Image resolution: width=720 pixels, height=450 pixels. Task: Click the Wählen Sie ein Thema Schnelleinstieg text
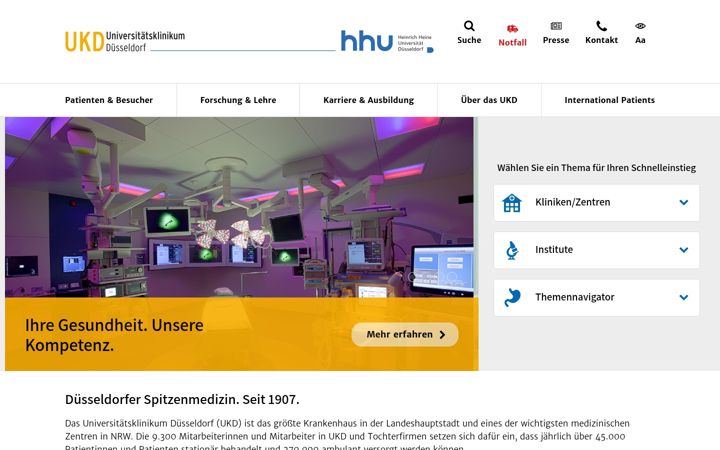(596, 168)
